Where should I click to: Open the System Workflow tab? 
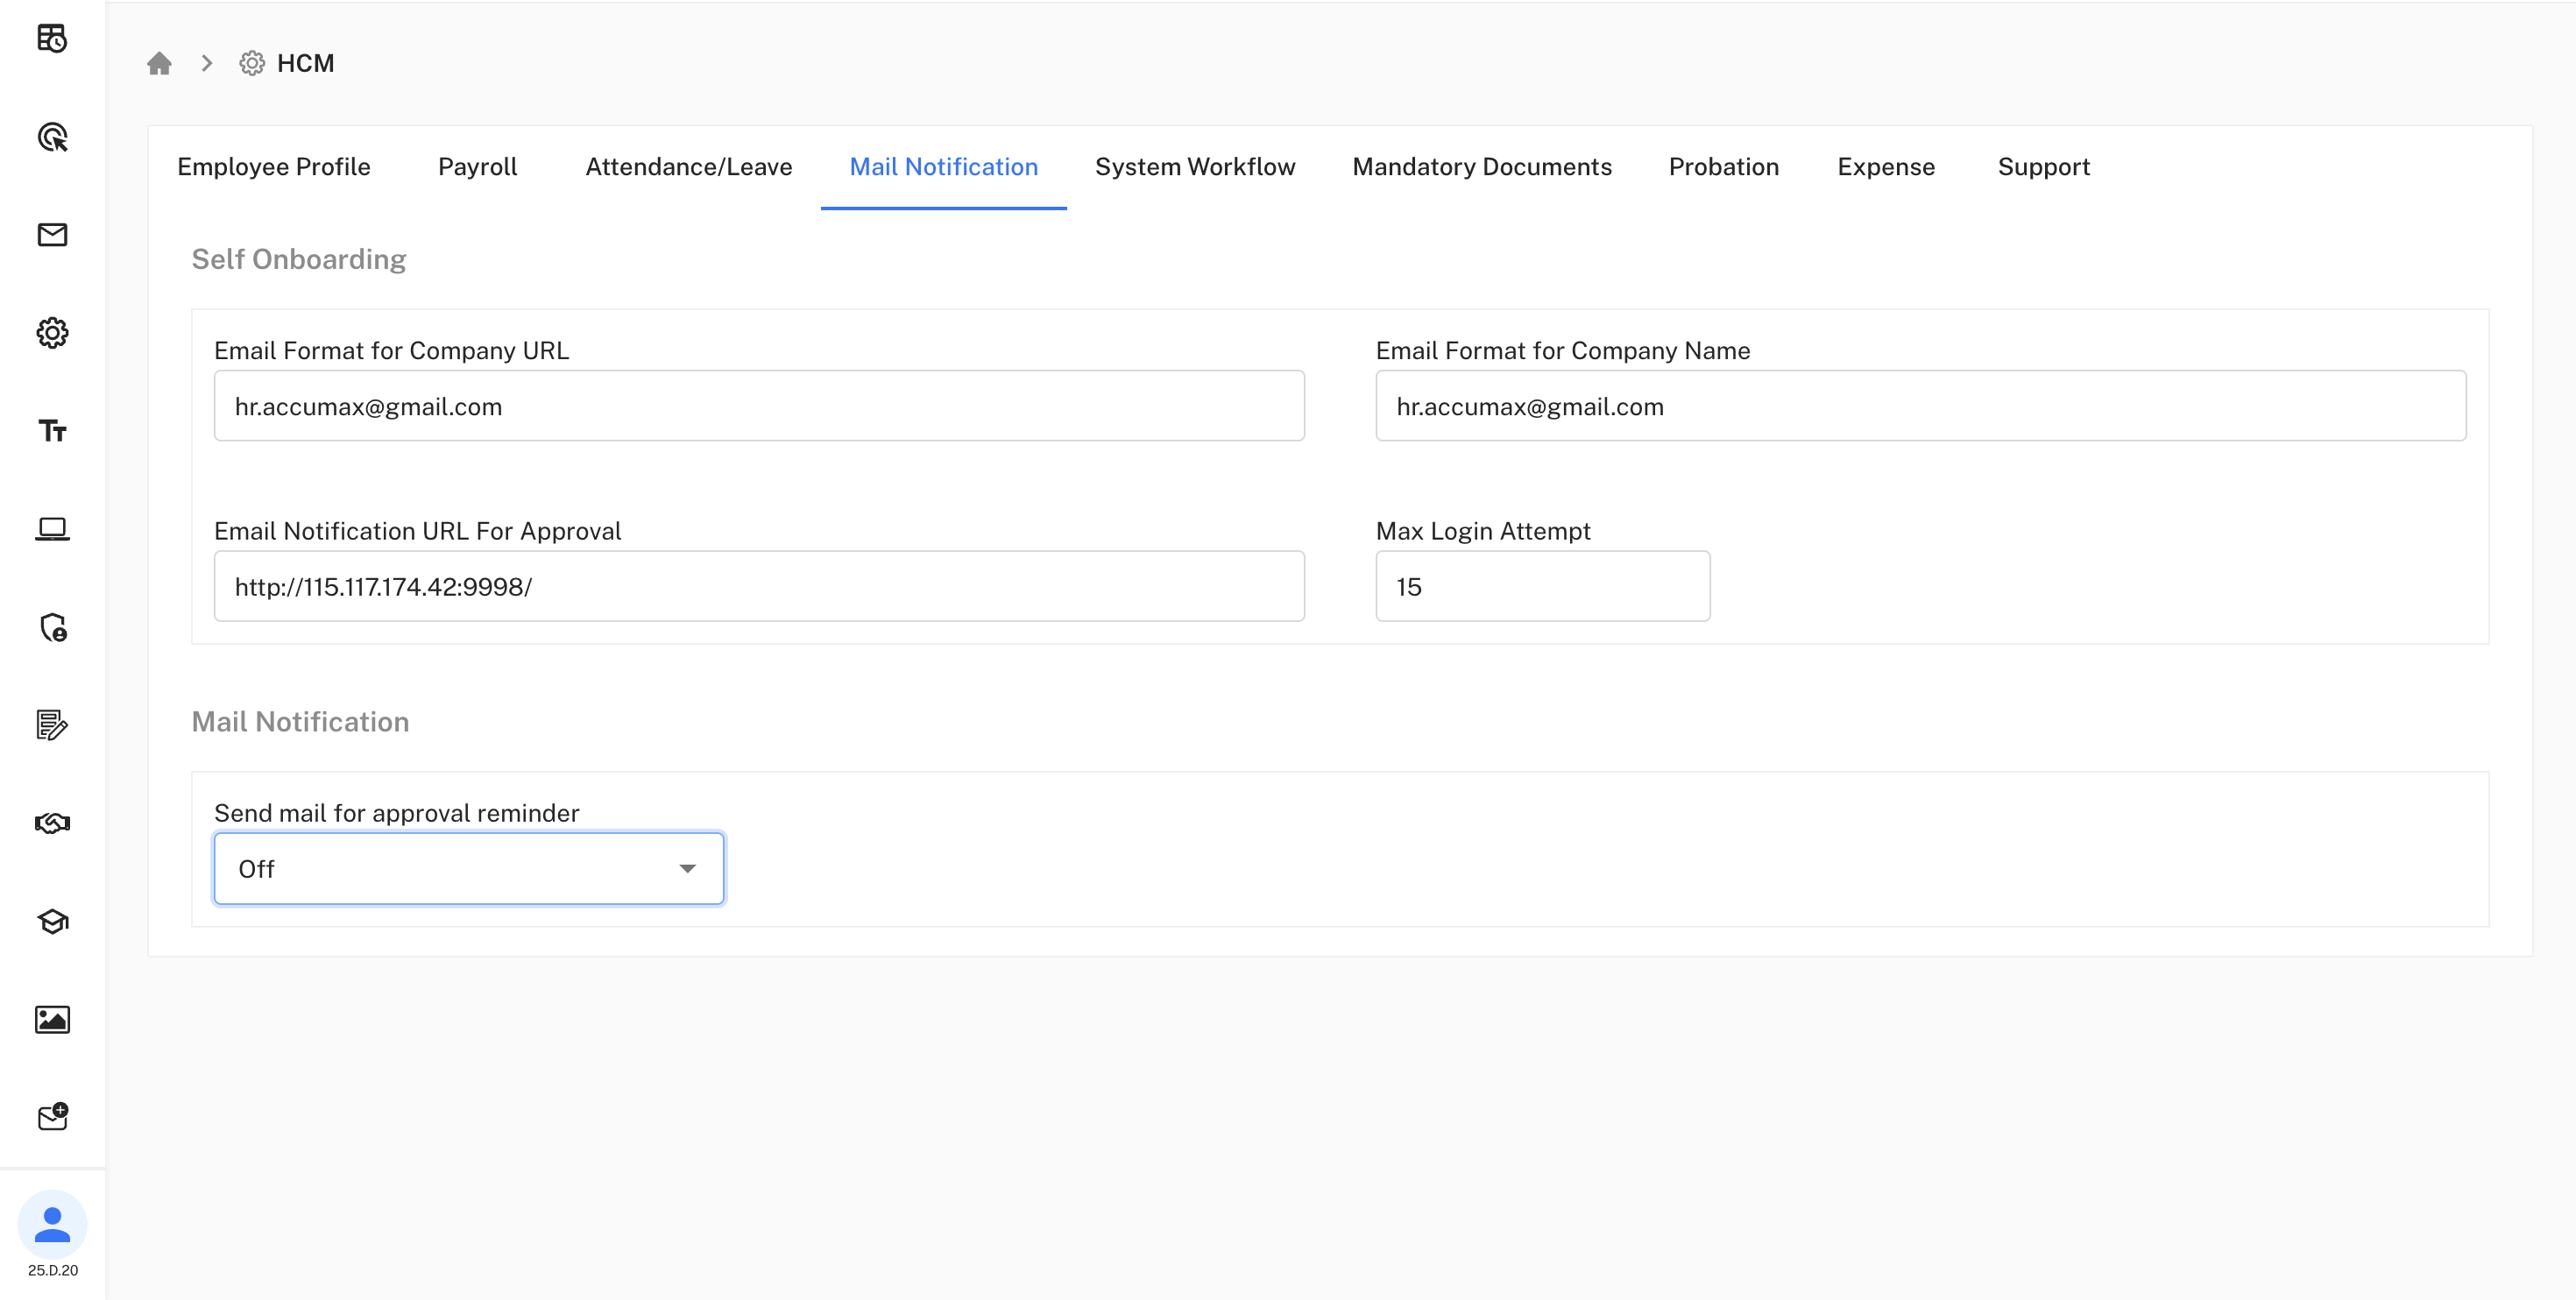pyautogui.click(x=1195, y=167)
